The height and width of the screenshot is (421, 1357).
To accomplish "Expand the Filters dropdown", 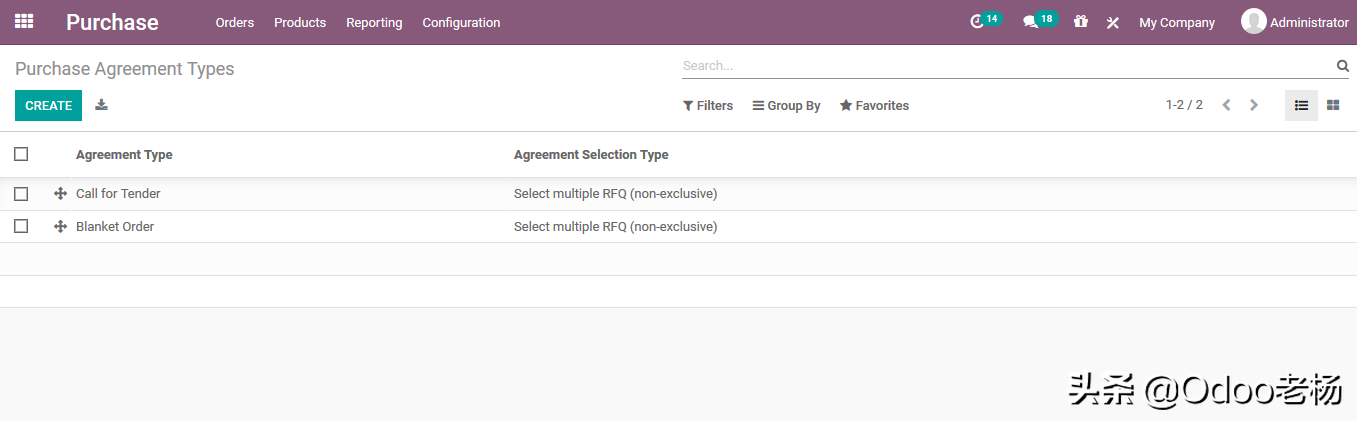I will (708, 106).
